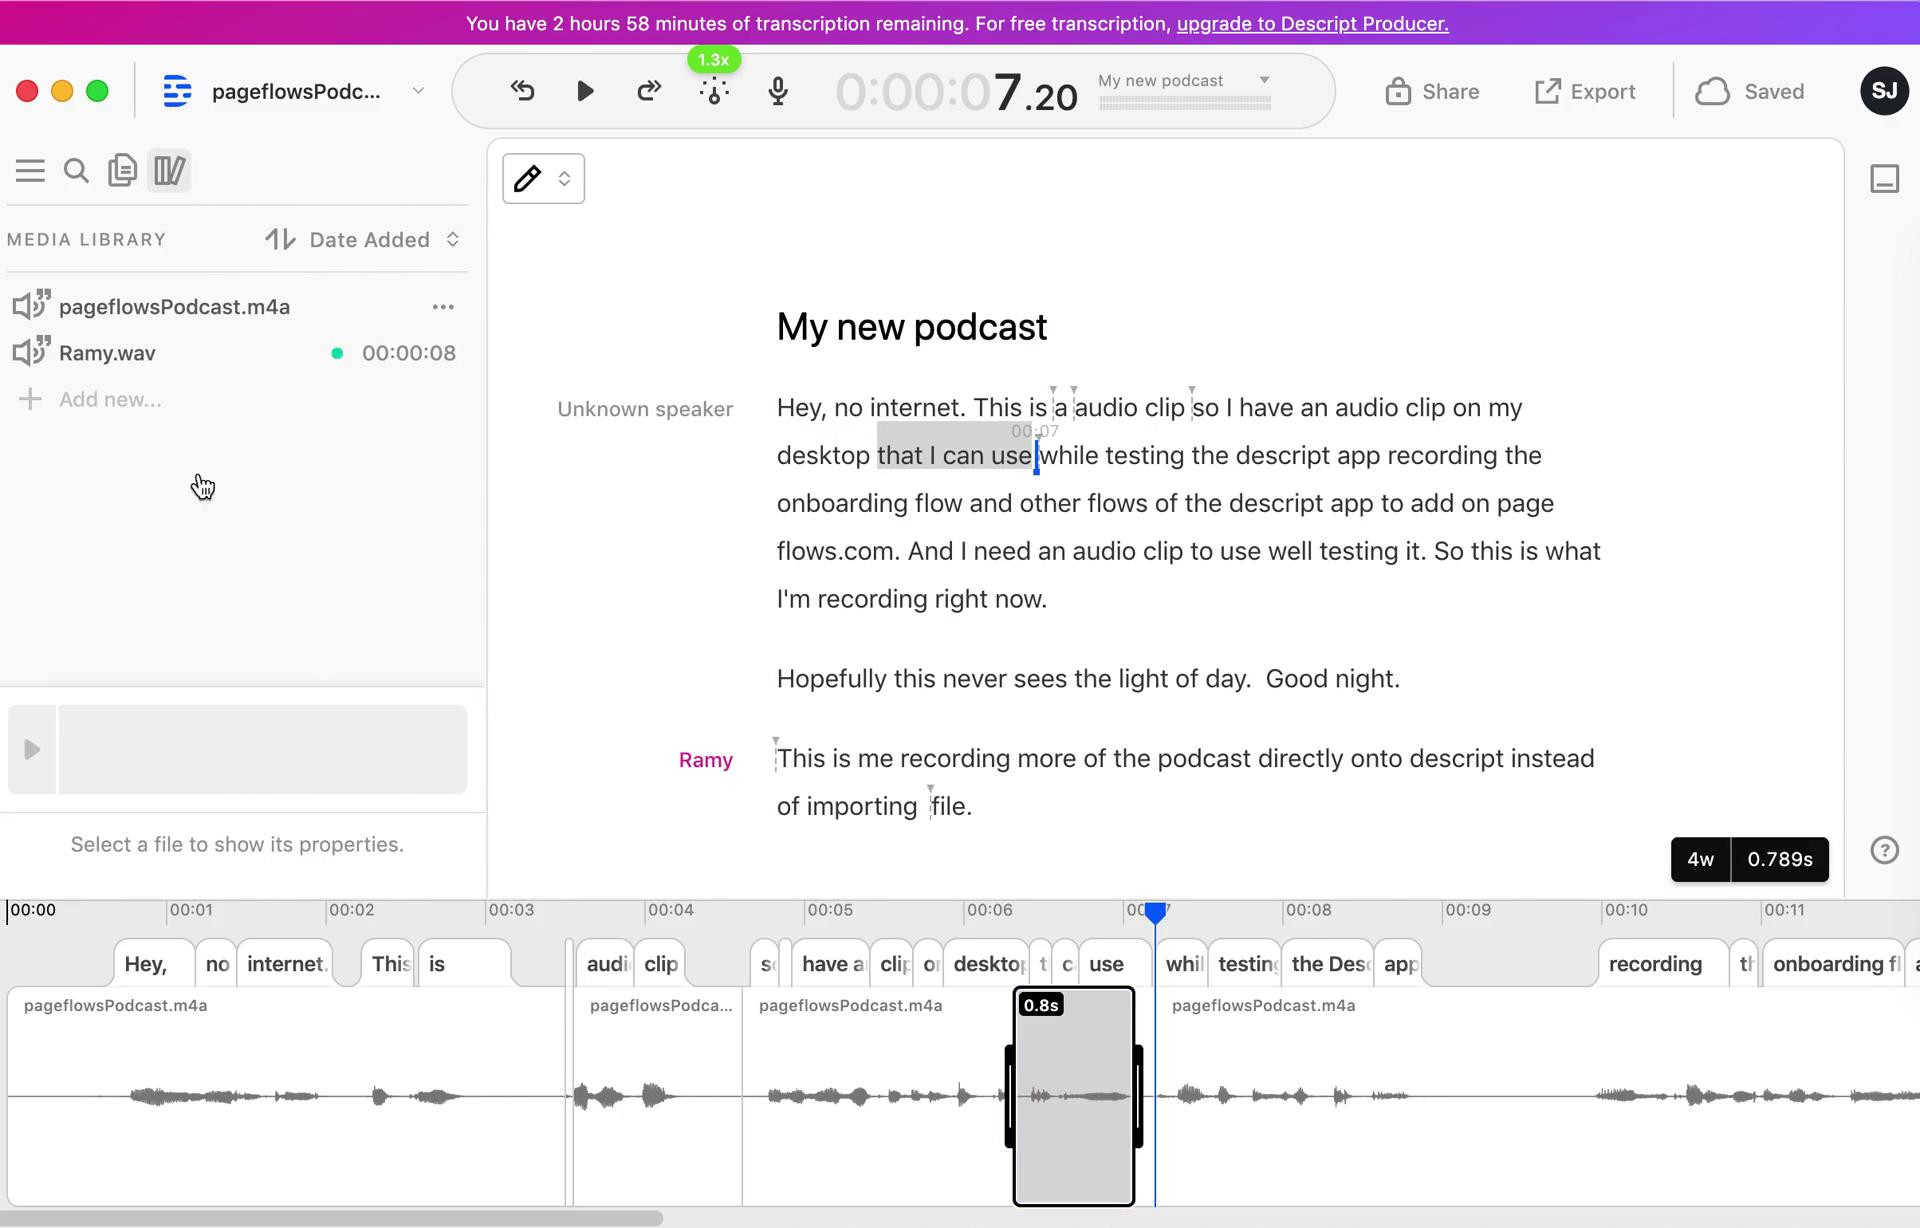Expand the pageflowsPodc project dropdown
1920x1228 pixels.
click(x=418, y=91)
